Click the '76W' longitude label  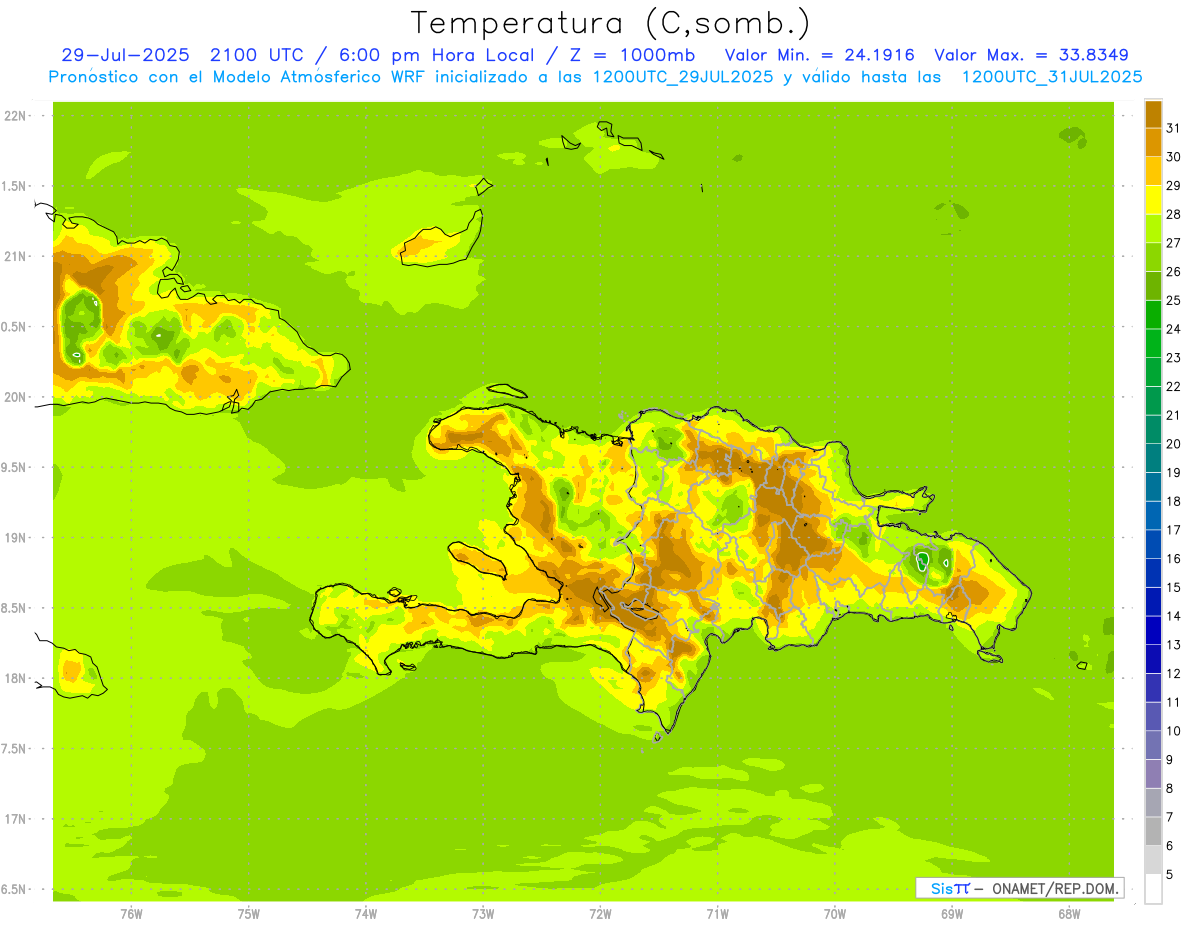(131, 913)
